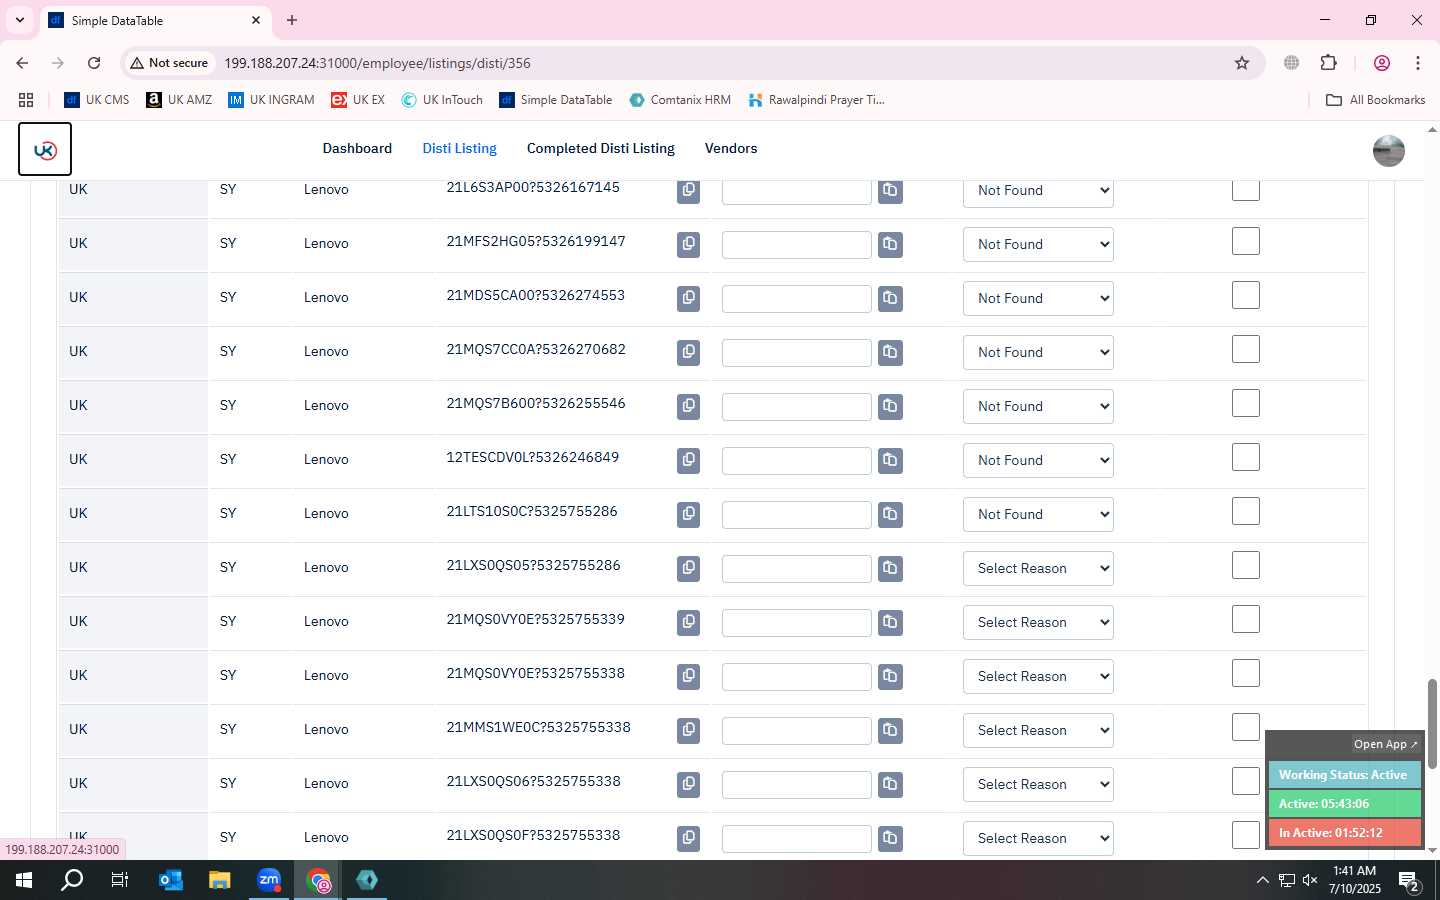Screen dimensions: 1440x900
Task: Open Select Reason dropdown for 21MQS0VY0E?5325755339
Action: click(1038, 622)
